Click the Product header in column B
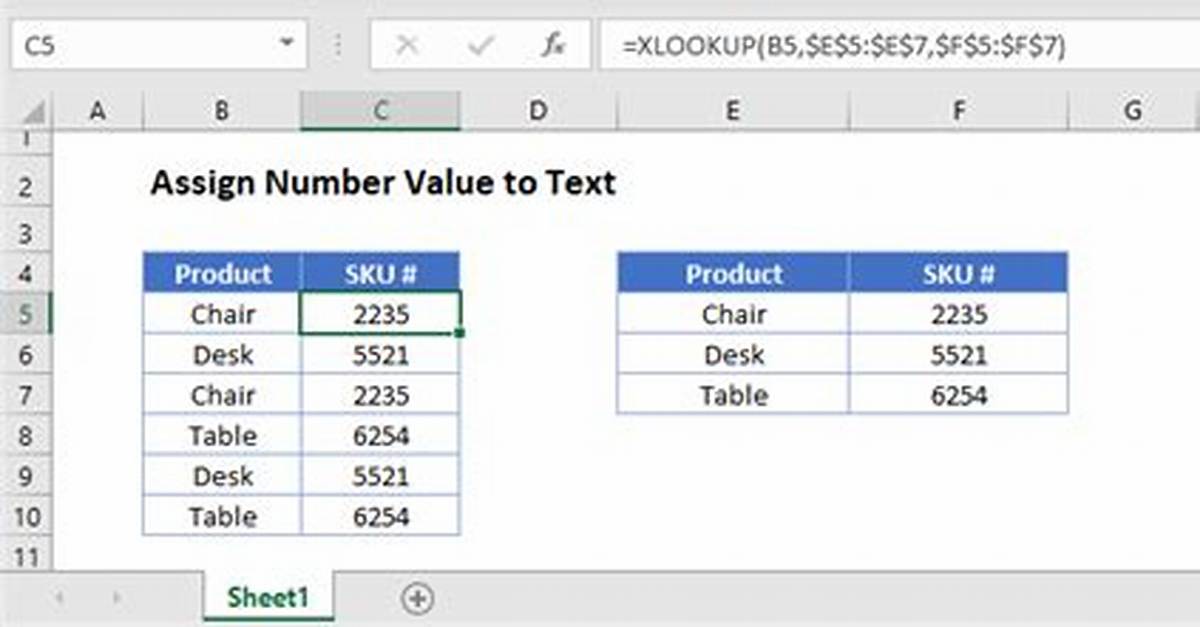The height and width of the screenshot is (627, 1200). [222, 273]
